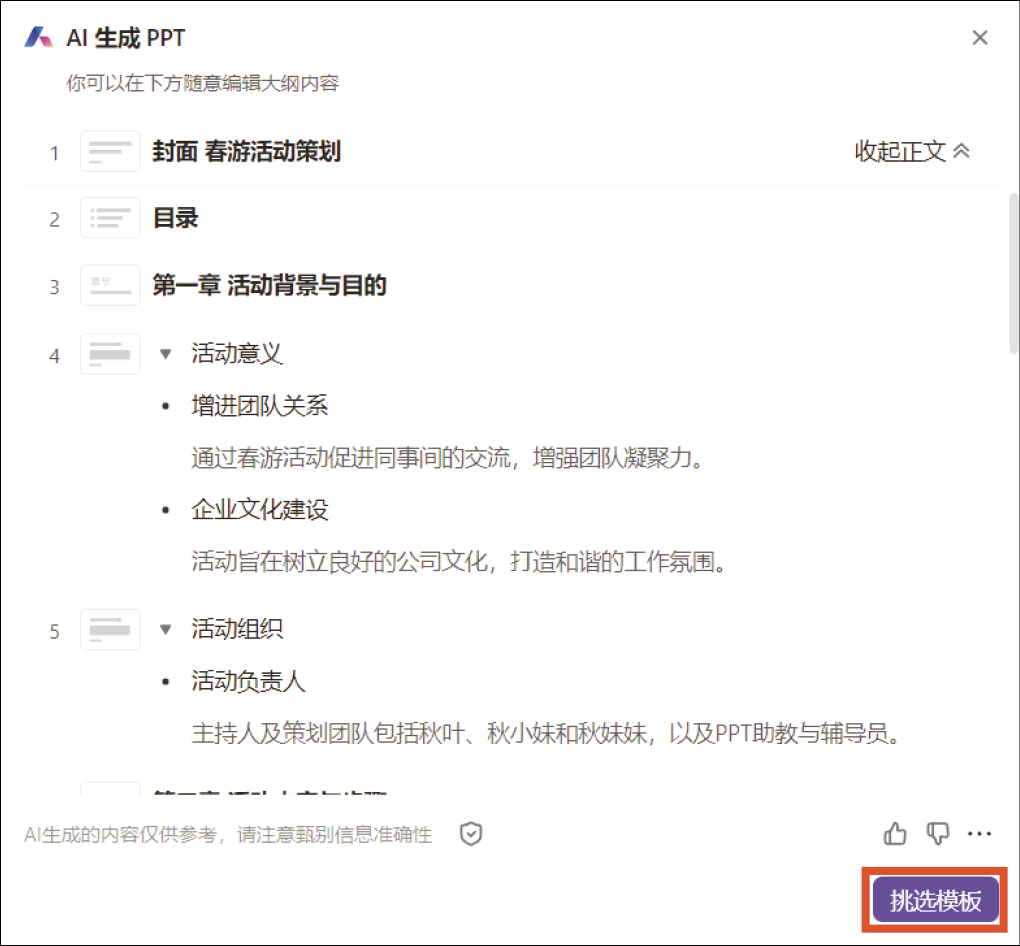Collapse body text with 收起正文
This screenshot has width=1020, height=946.
click(x=911, y=151)
